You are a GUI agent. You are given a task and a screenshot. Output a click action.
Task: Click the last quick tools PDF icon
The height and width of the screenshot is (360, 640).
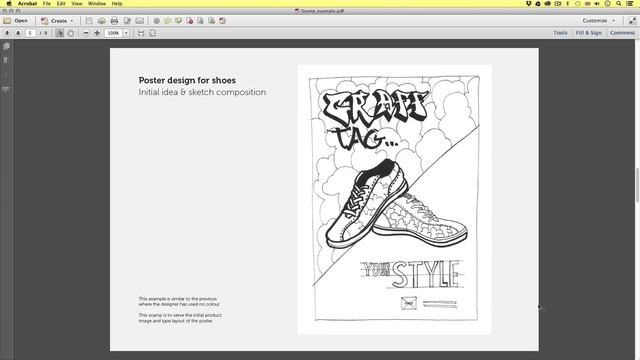222,20
